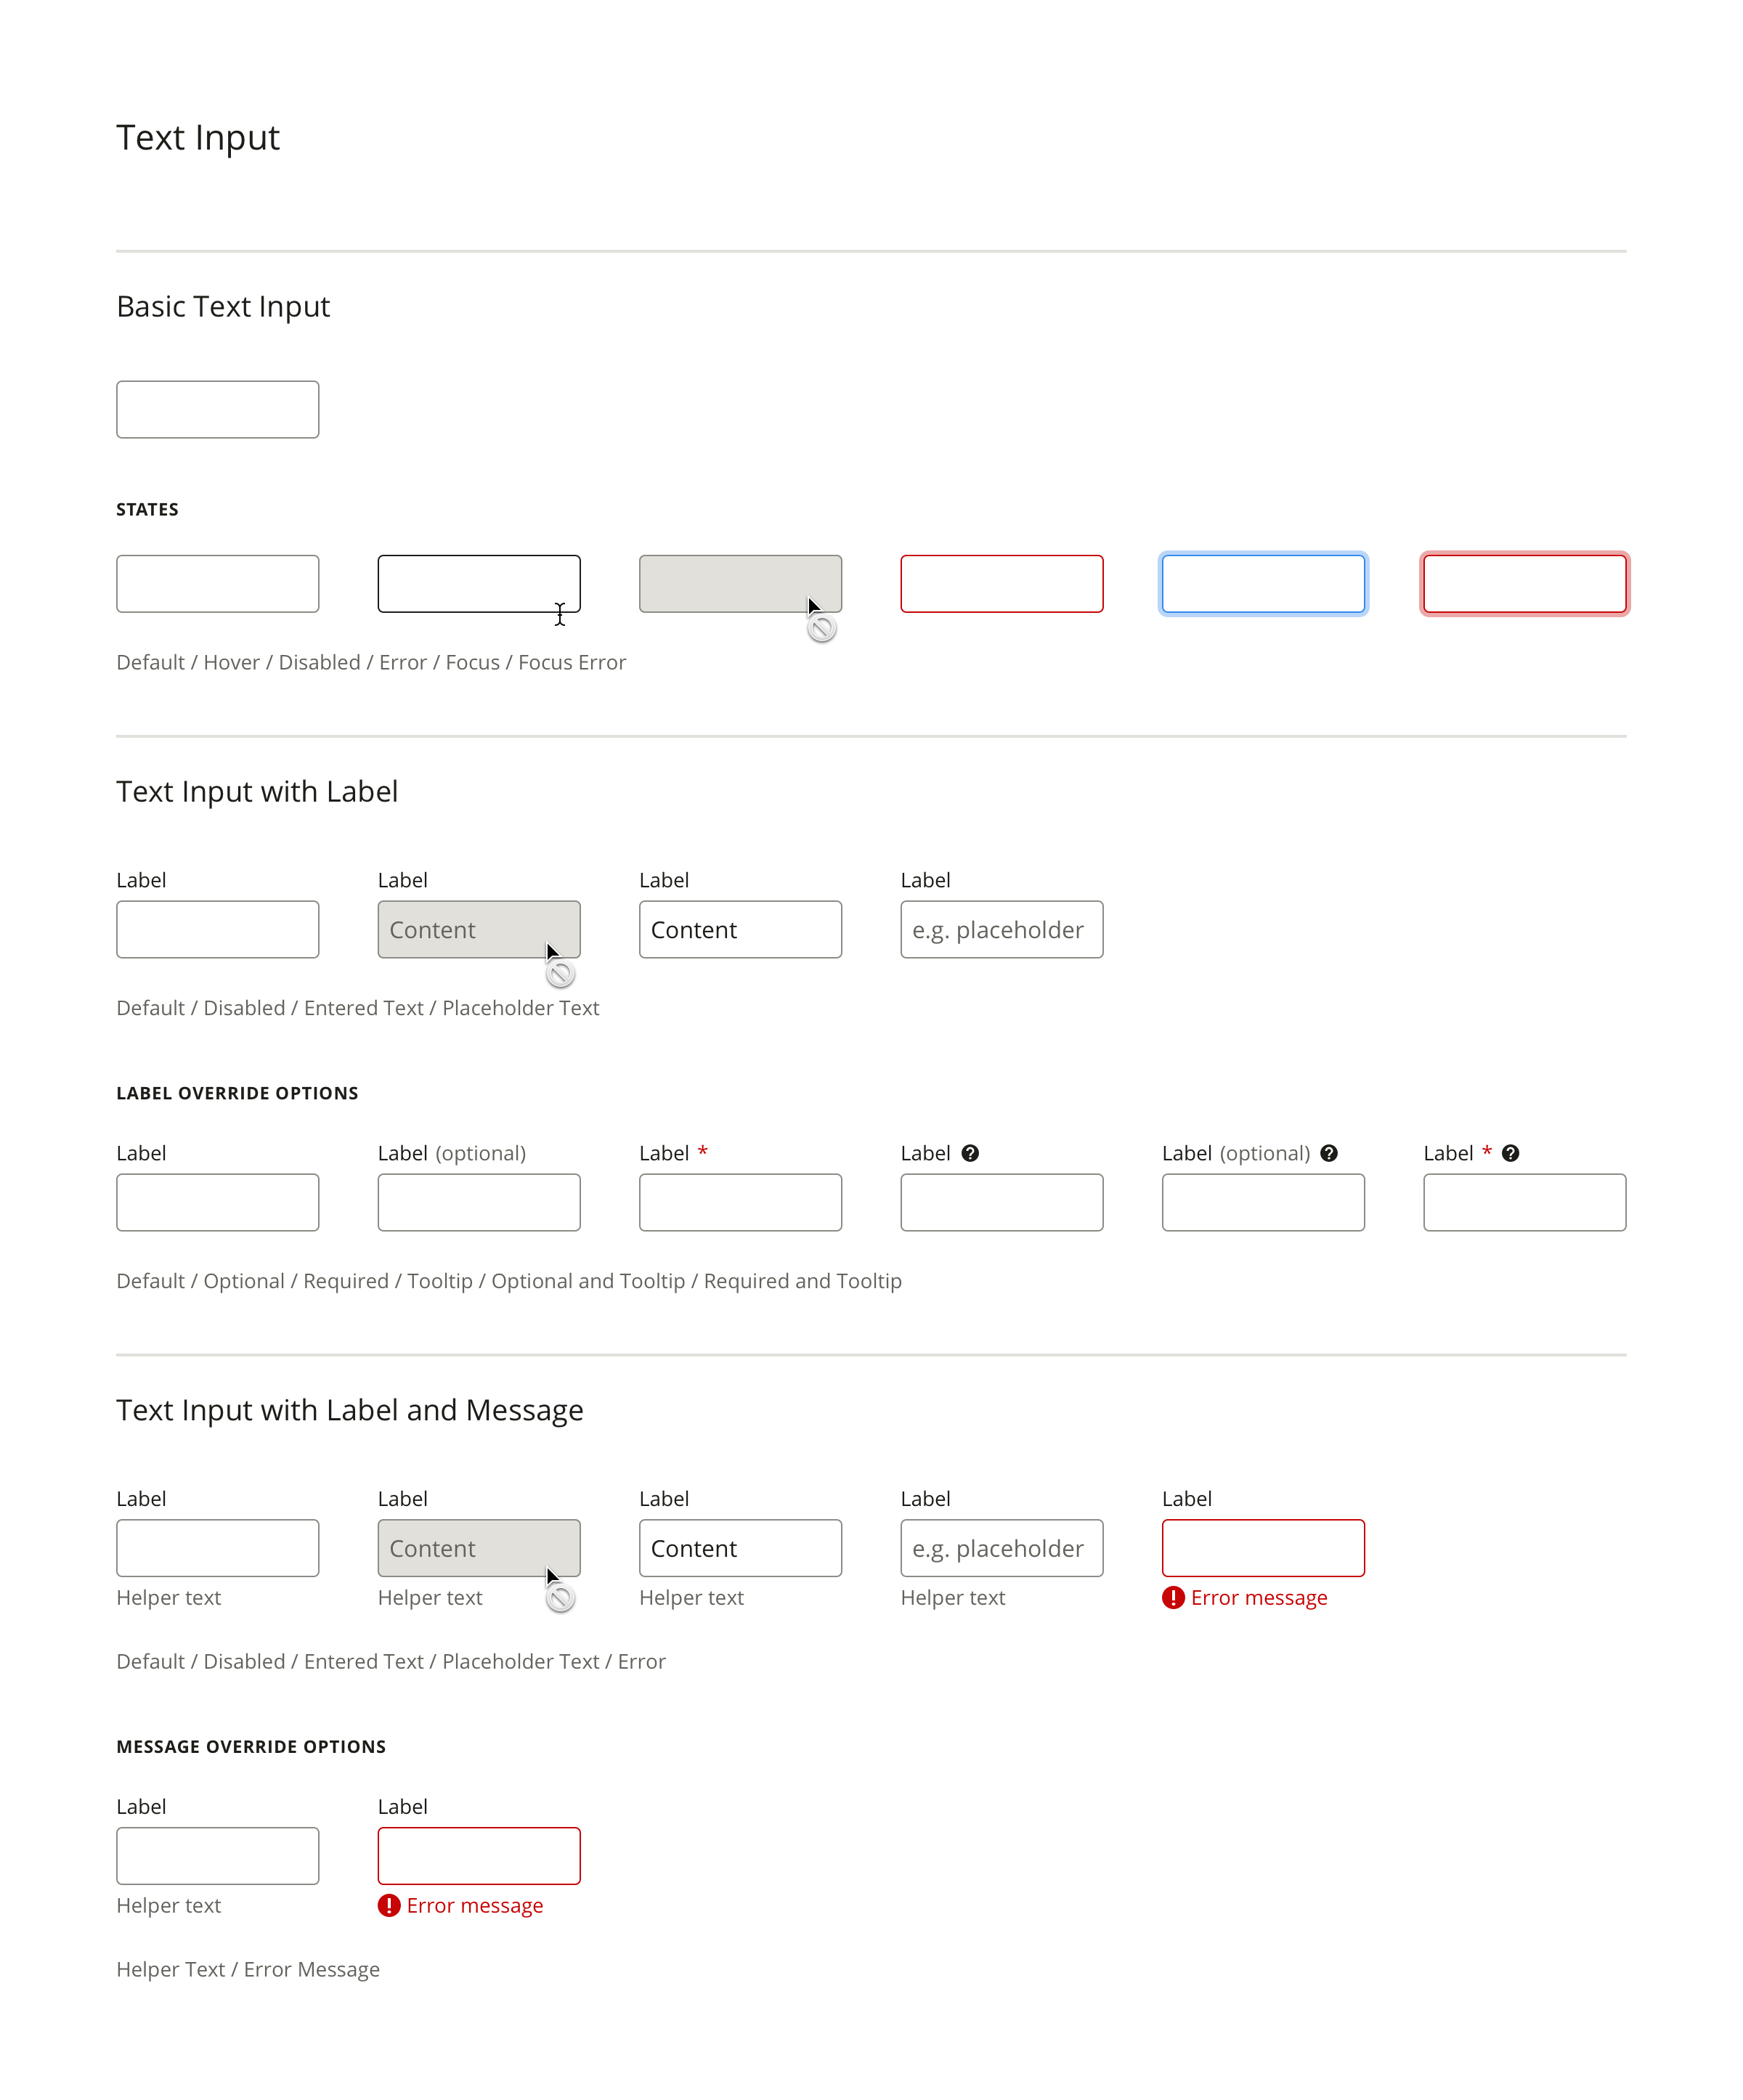Click the Basic Text Input field
Viewport: 1743px width, 2100px height.
(x=217, y=409)
